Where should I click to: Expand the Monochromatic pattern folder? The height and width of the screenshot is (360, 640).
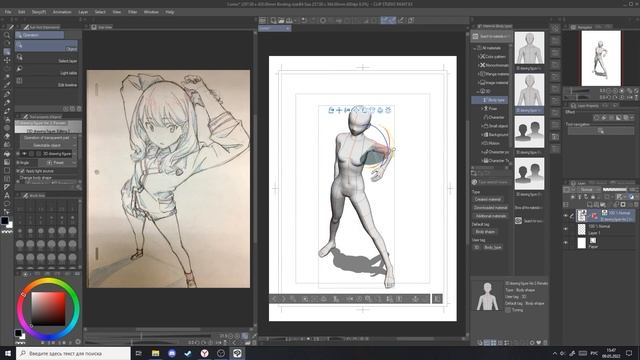pos(478,65)
